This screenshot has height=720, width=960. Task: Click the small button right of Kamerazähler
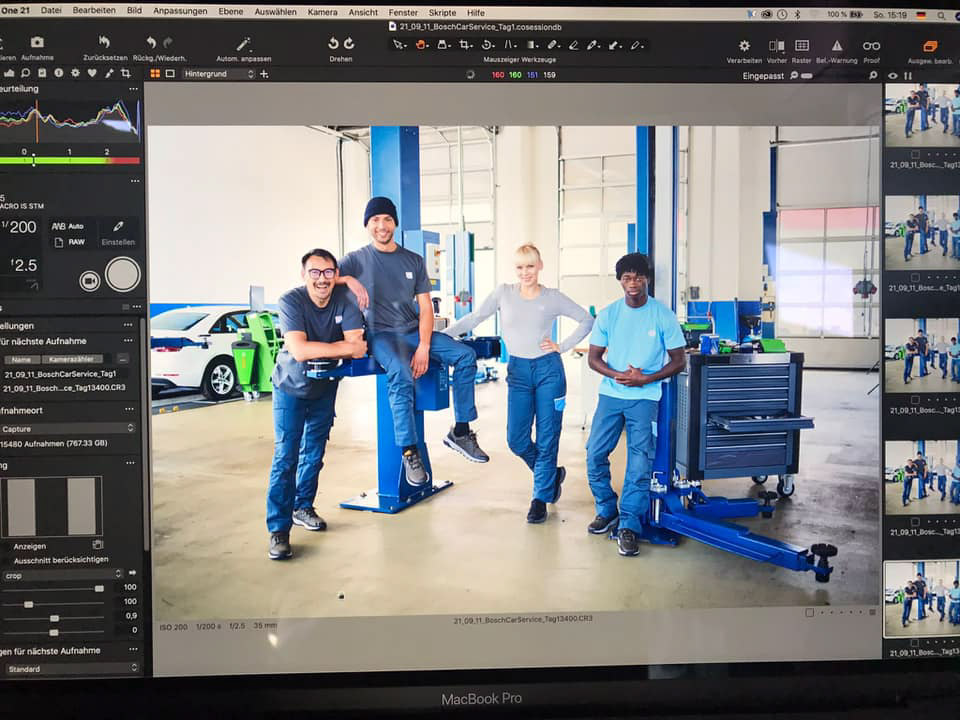[x=123, y=359]
